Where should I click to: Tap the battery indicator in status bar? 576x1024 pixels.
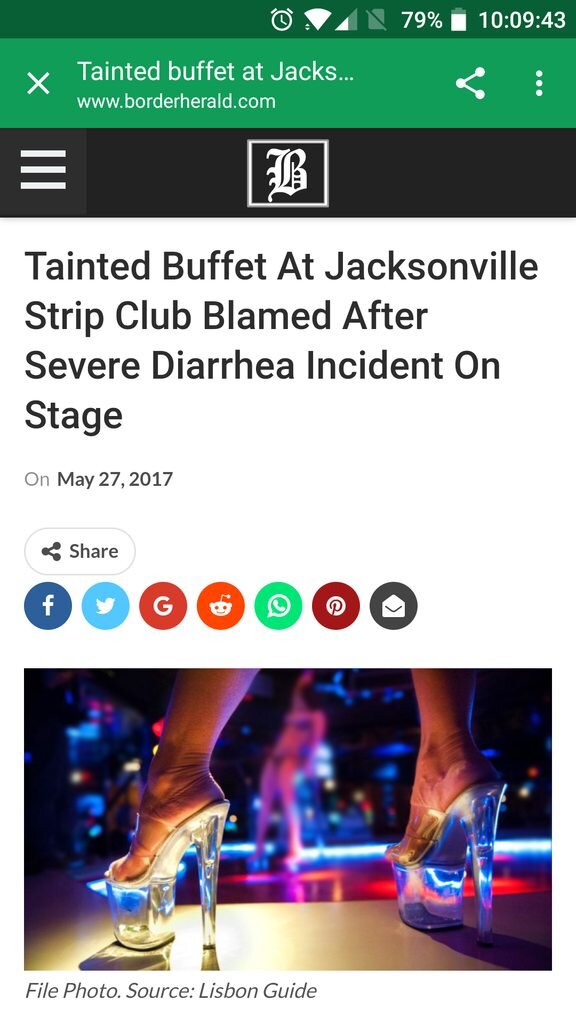tap(459, 20)
